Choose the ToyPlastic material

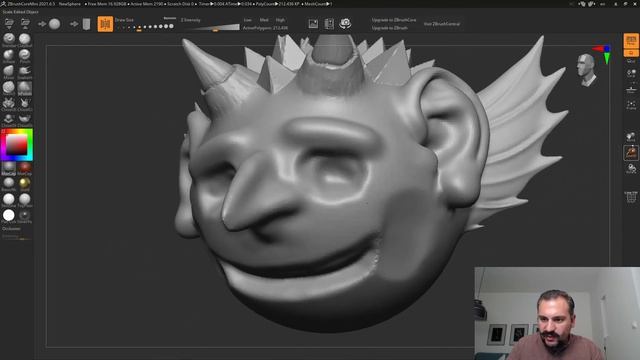pyautogui.click(x=24, y=199)
